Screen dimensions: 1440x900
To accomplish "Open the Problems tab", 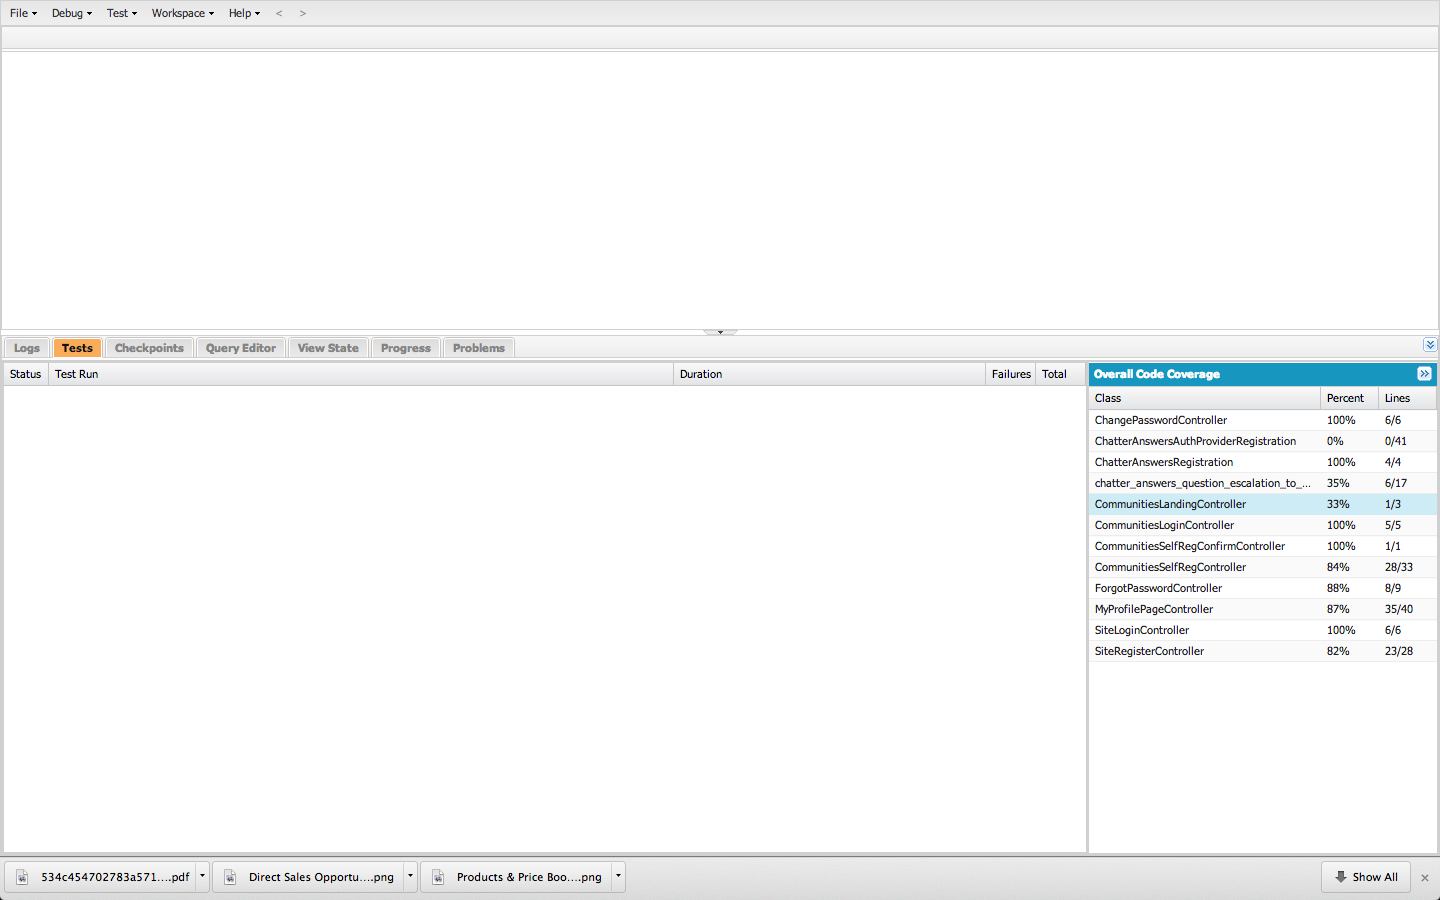I will point(479,348).
